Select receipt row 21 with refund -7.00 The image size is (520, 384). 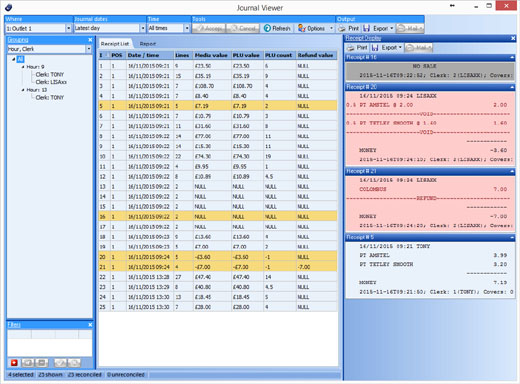[218, 267]
